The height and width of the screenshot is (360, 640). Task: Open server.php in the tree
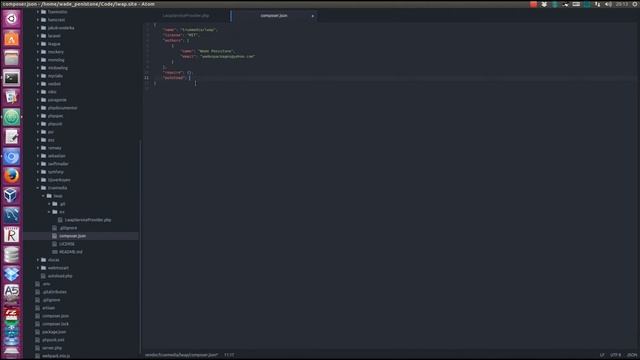(x=52, y=348)
